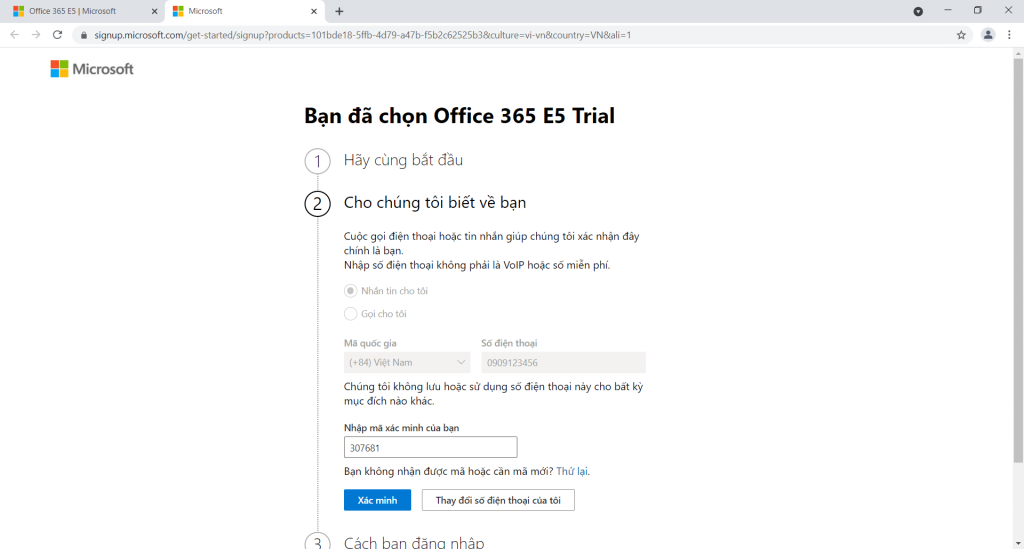Click the address bar URL

(x=362, y=35)
